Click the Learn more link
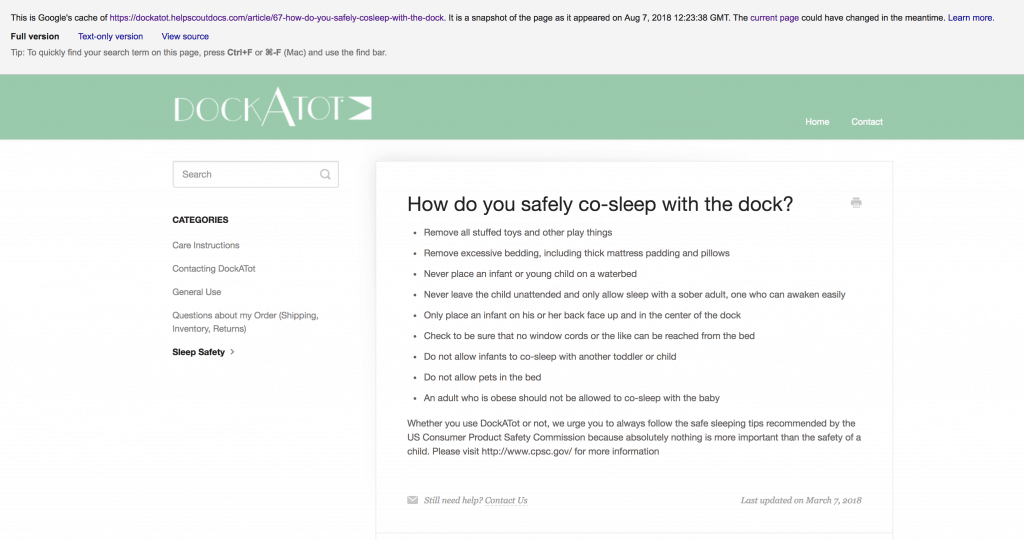1024x540 pixels. pos(970,18)
